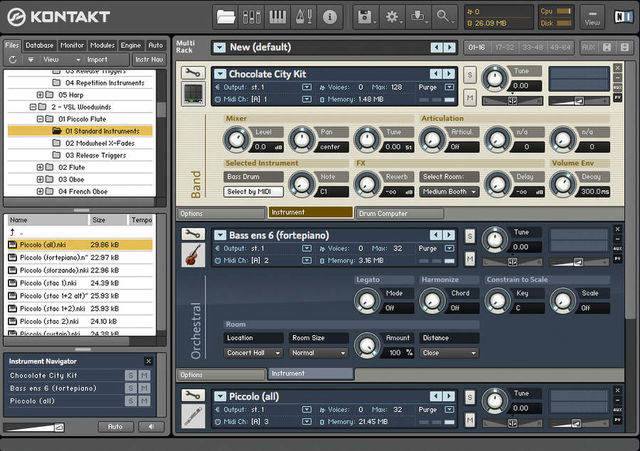Screen dimensions: 640x451
Task: Open Room Size Normal dropdown
Action: [x=318, y=353]
